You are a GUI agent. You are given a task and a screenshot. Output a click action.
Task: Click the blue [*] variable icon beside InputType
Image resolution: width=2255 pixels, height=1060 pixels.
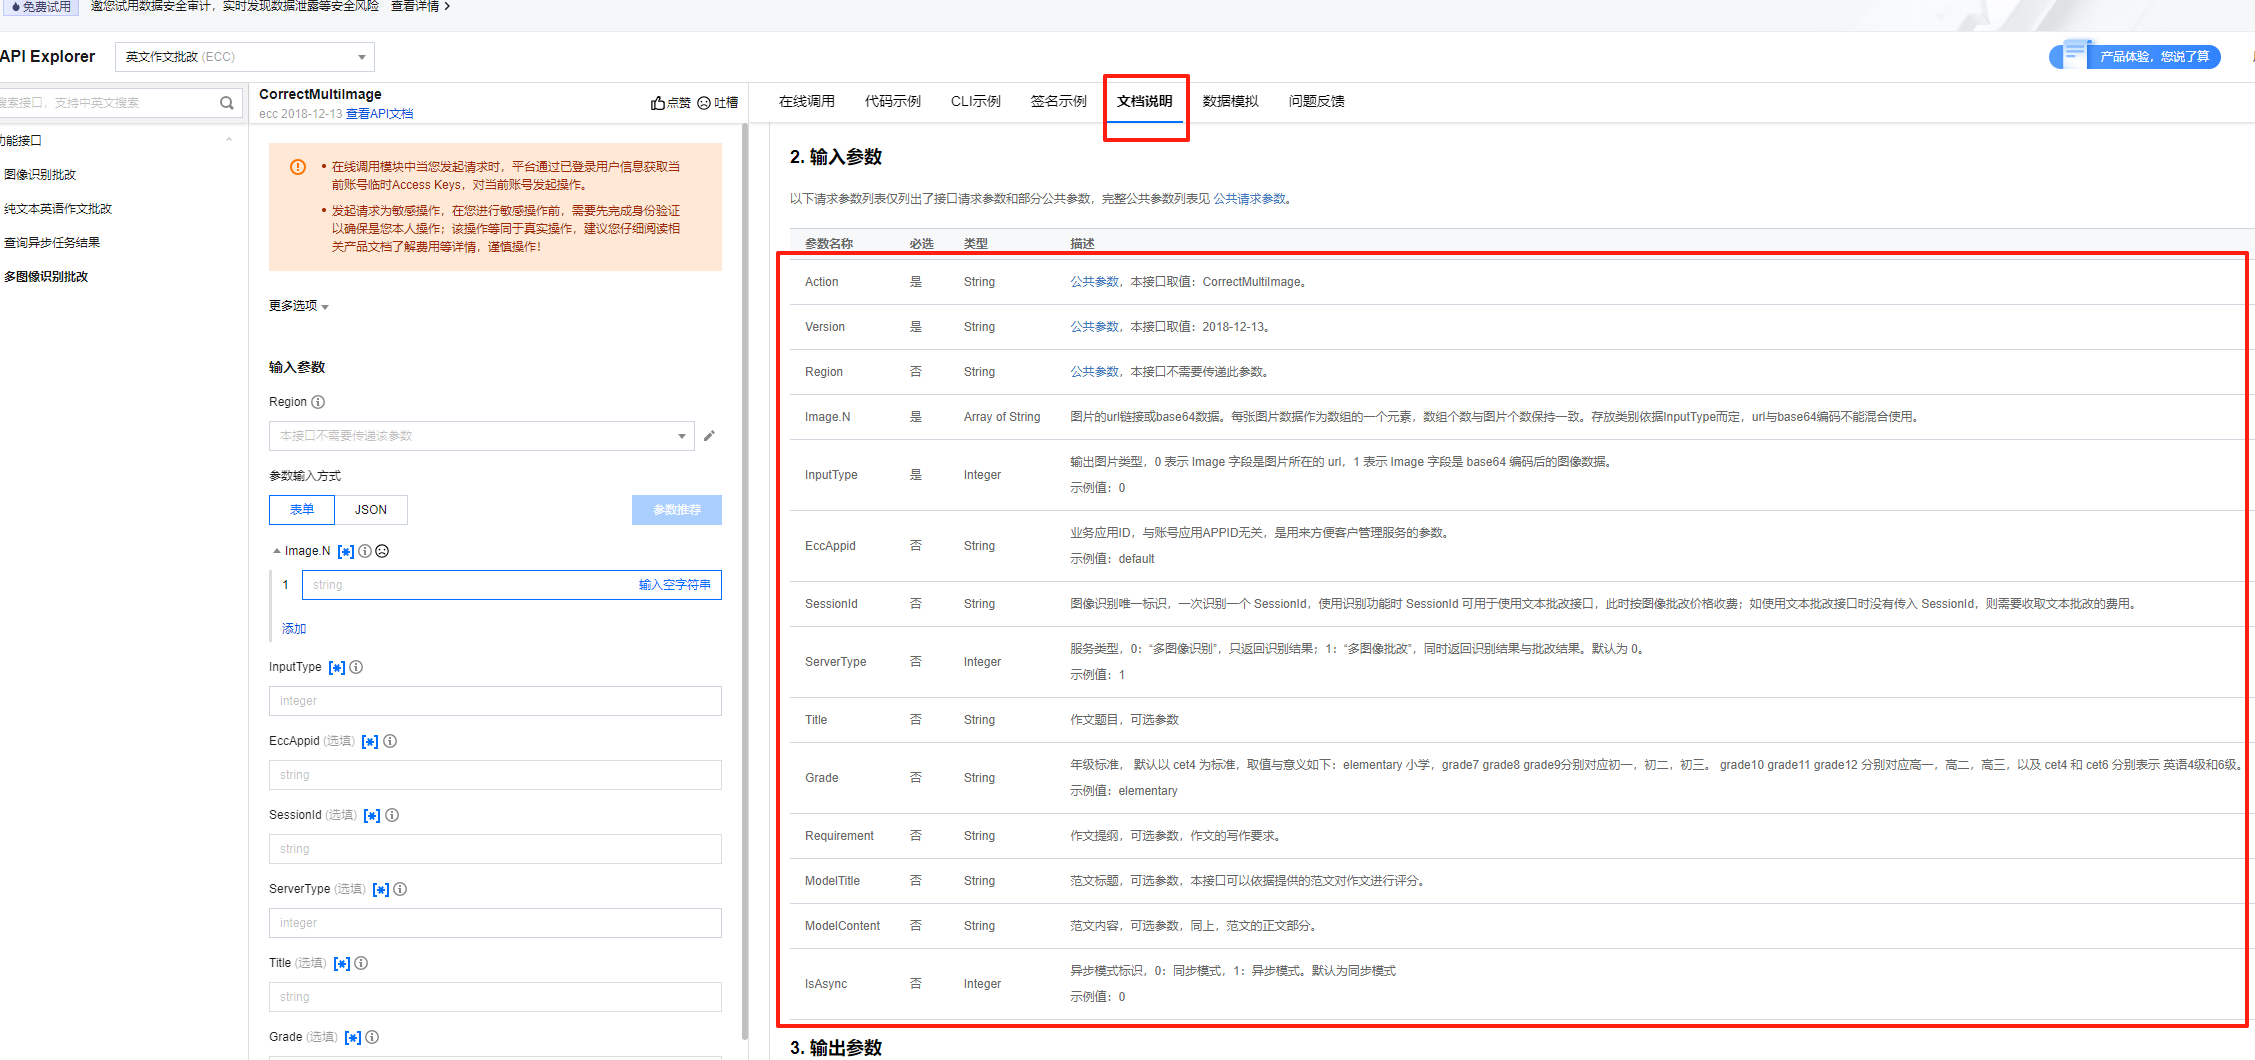click(337, 668)
